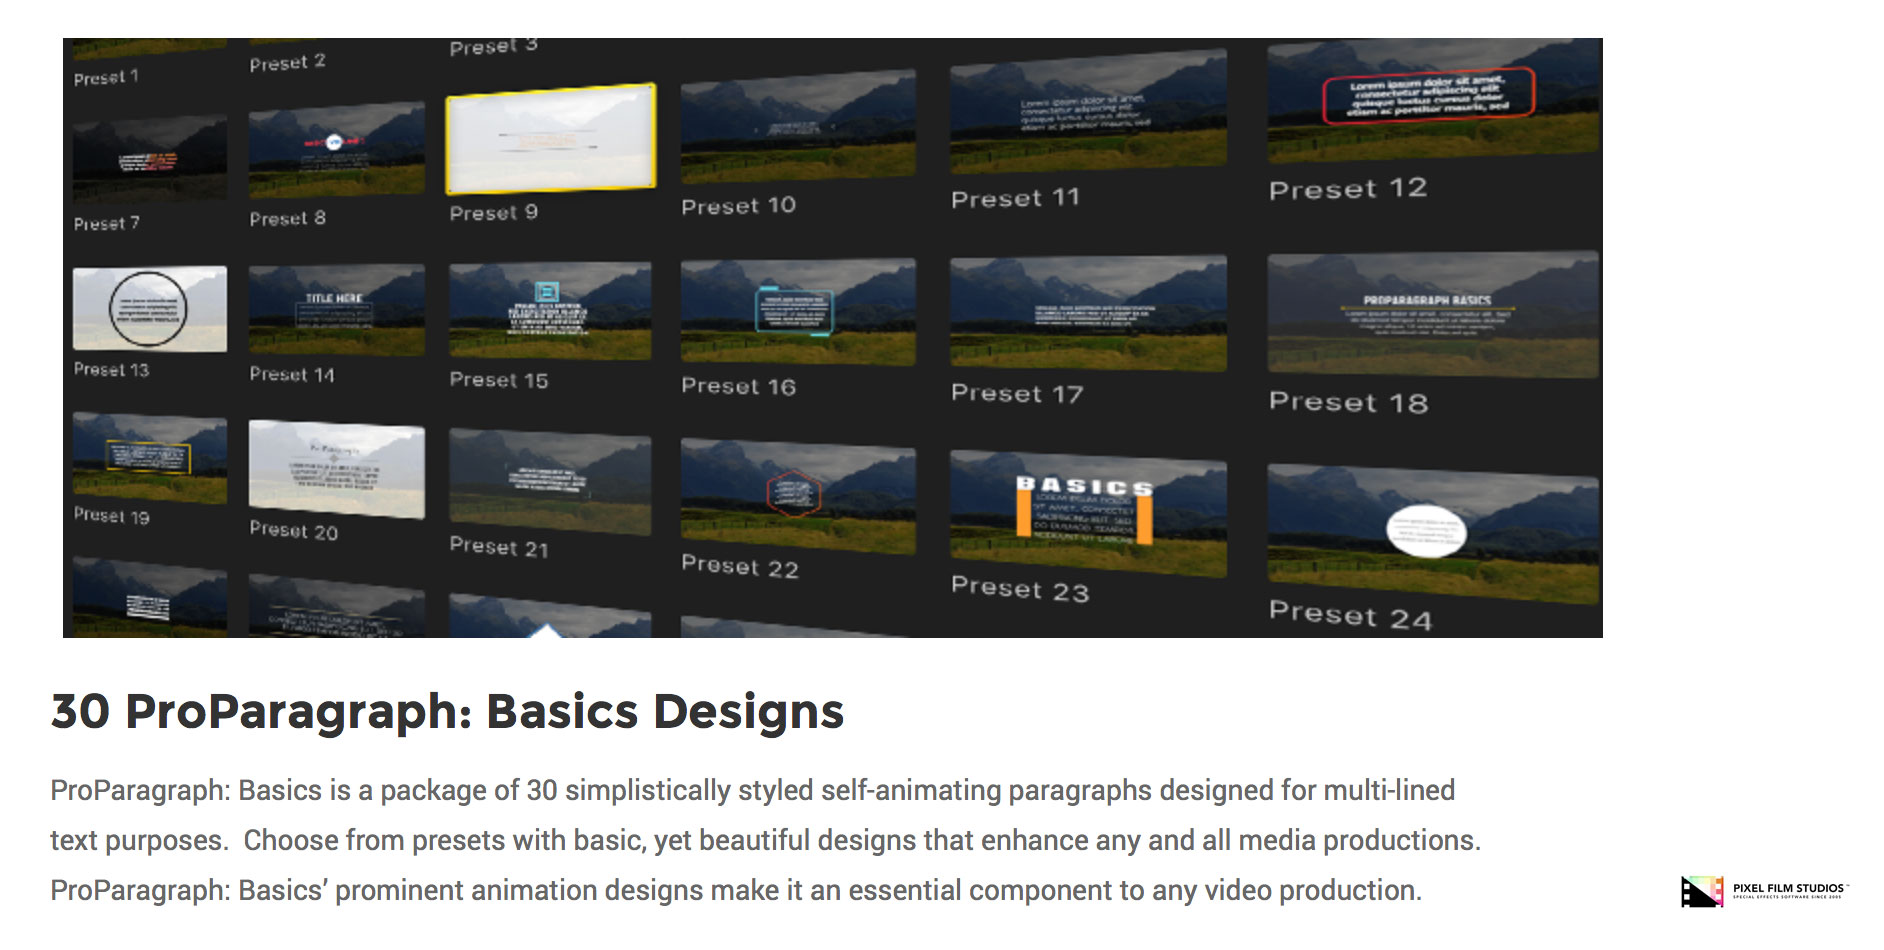Click the "Preset 23" label
Viewport: 1884px width, 950px height.
[x=1020, y=588]
